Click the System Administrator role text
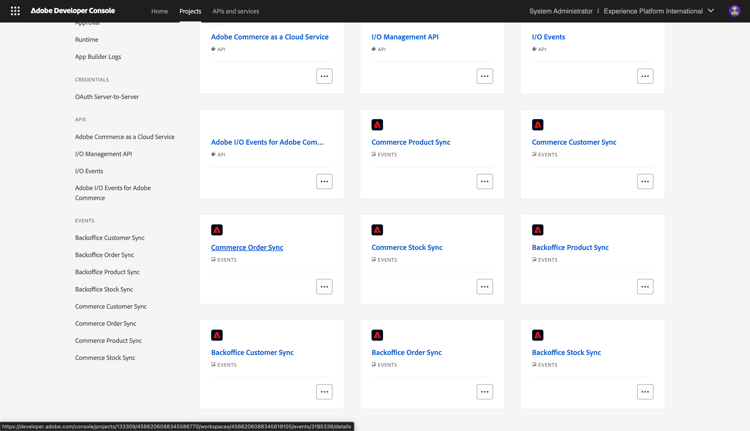 pos(561,11)
